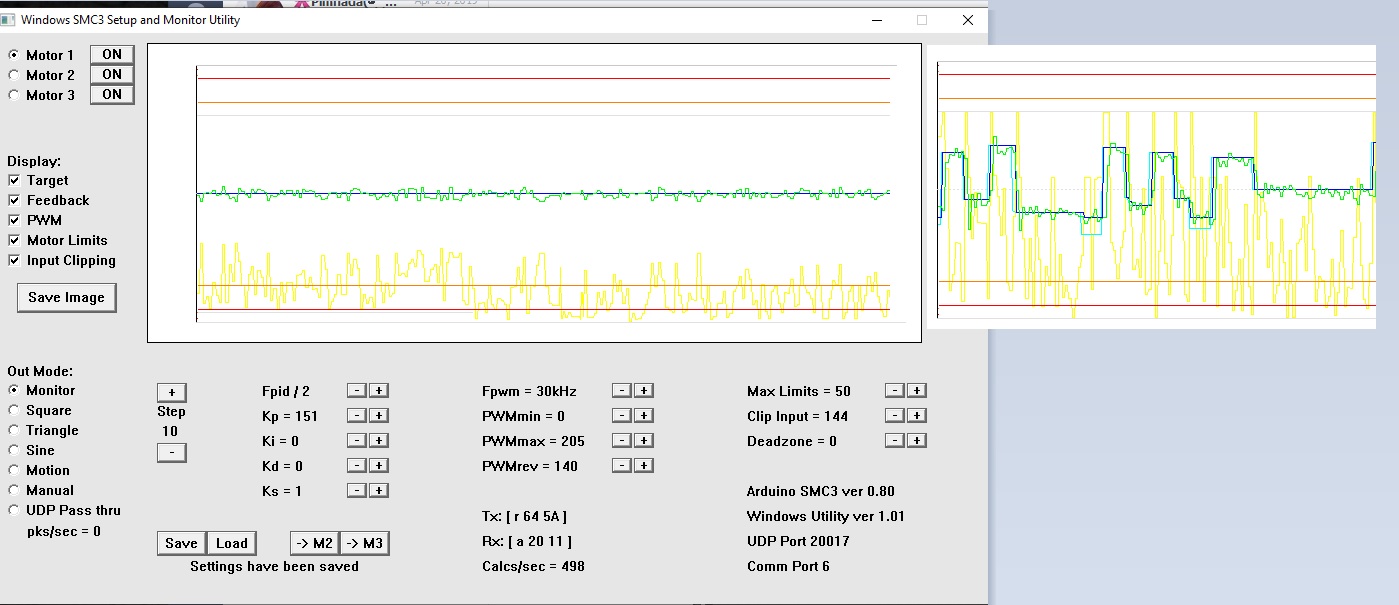Increase Ki with plus button
This screenshot has width=1399, height=605.
coord(379,441)
